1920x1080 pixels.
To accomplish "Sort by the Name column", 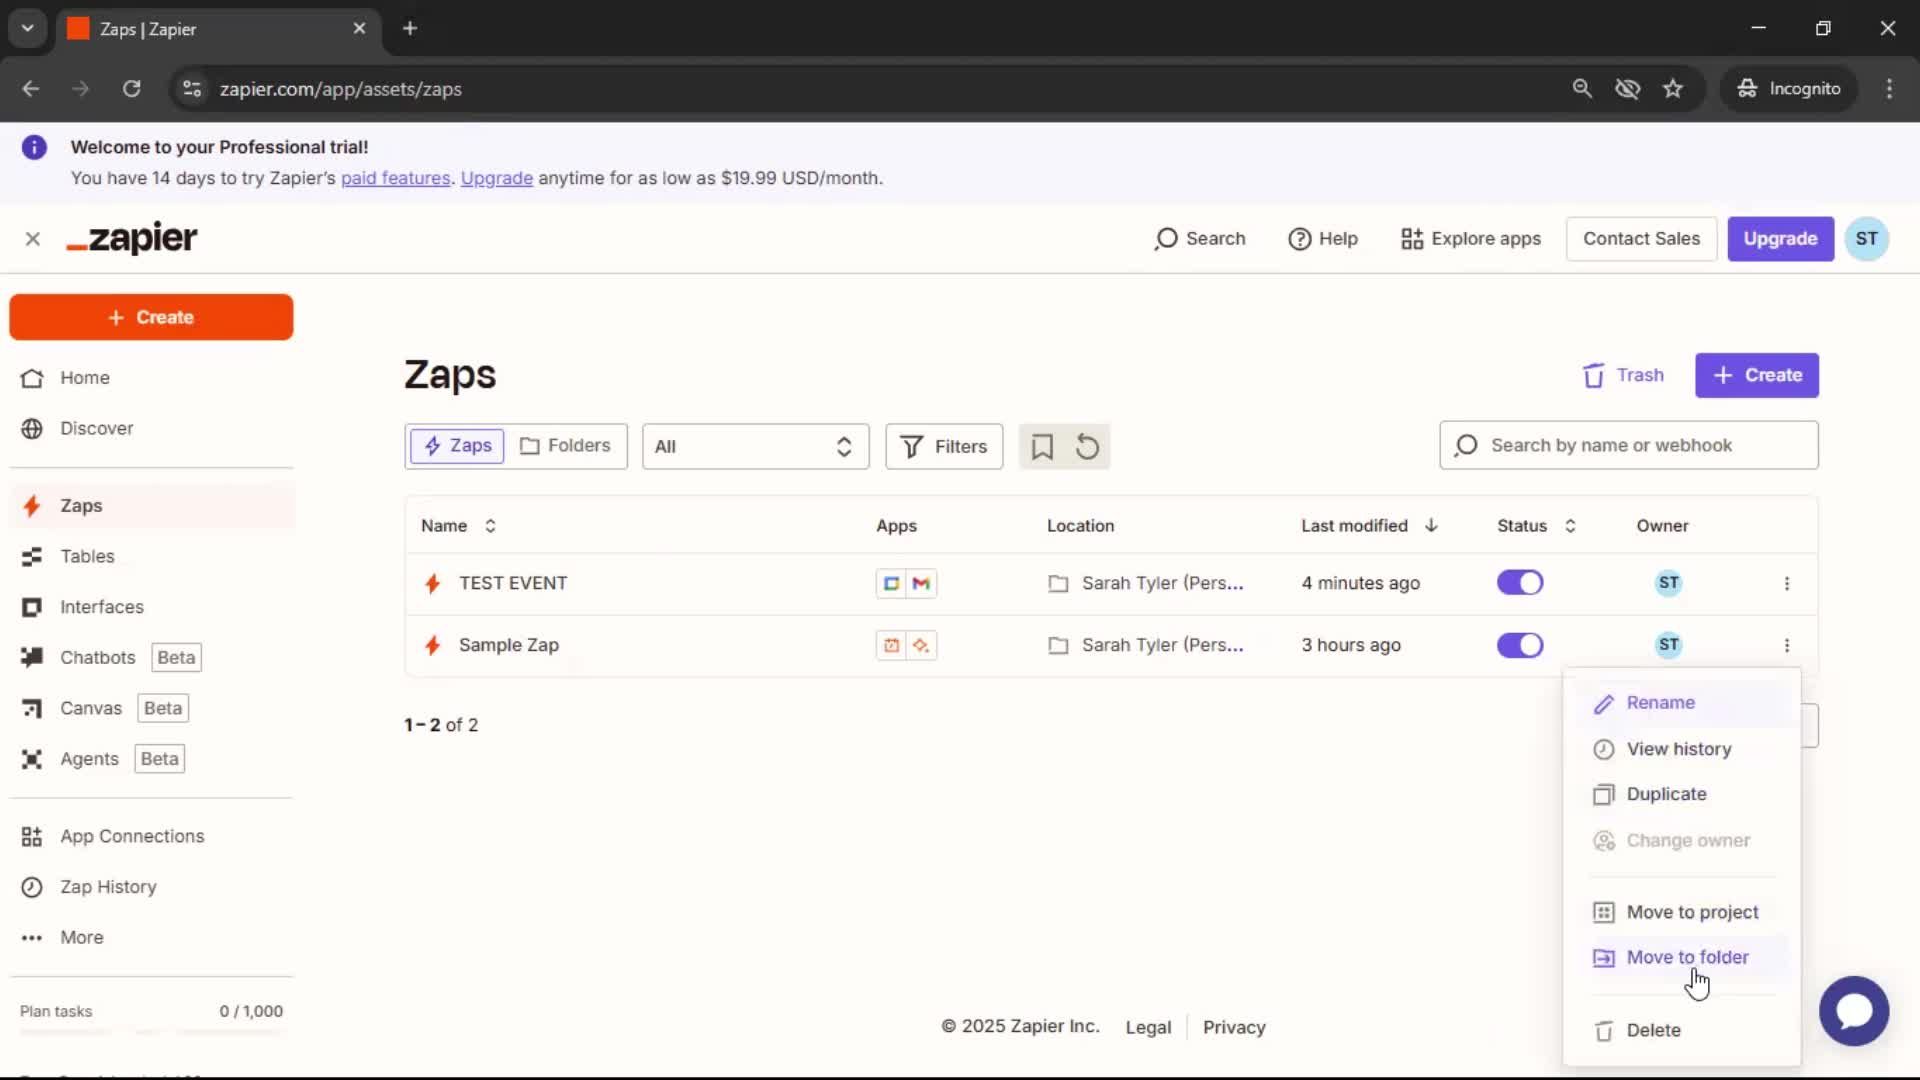I will [458, 526].
